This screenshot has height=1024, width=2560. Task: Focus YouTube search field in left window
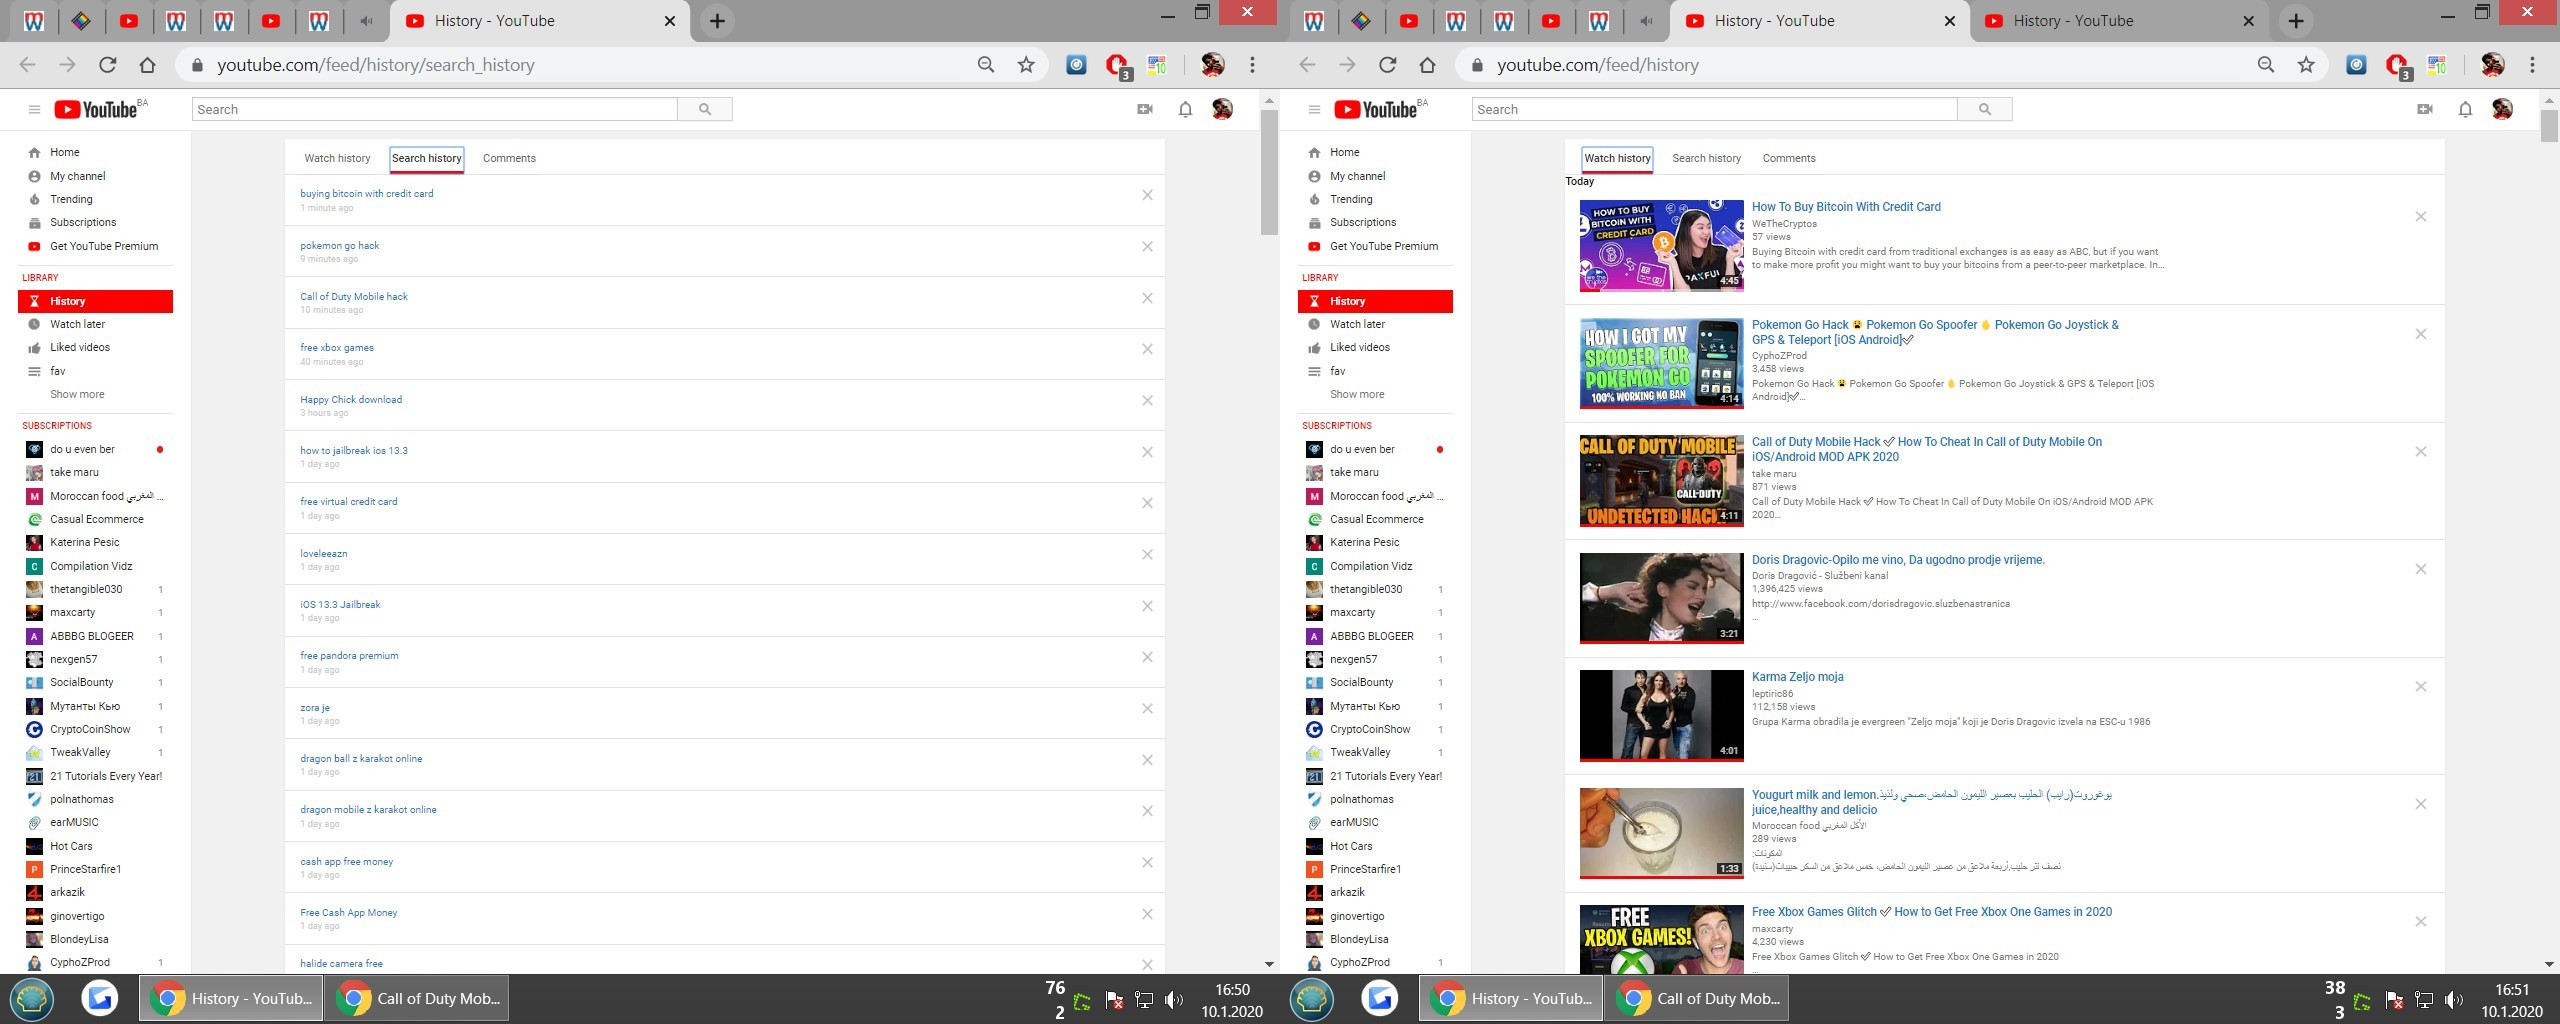pyautogui.click(x=435, y=110)
